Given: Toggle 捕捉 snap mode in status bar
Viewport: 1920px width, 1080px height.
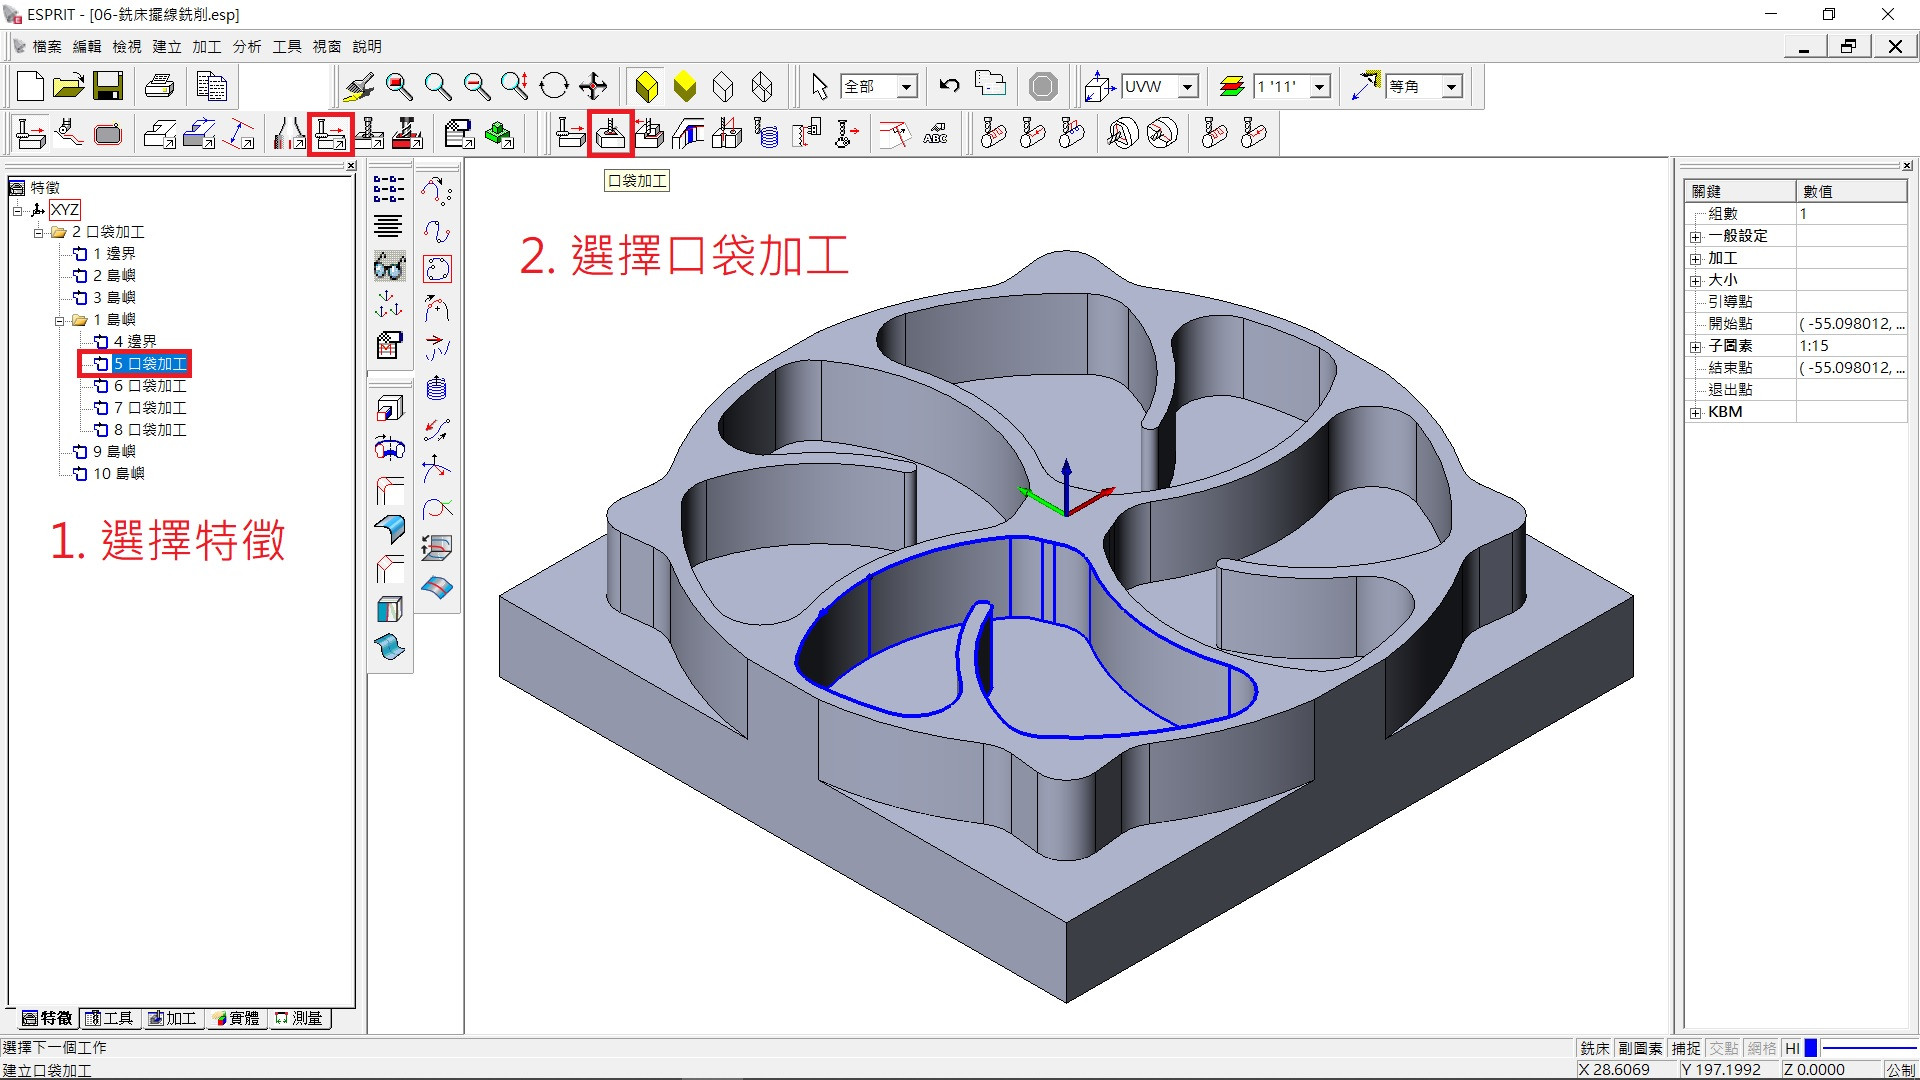Looking at the screenshot, I should coord(1686,1048).
